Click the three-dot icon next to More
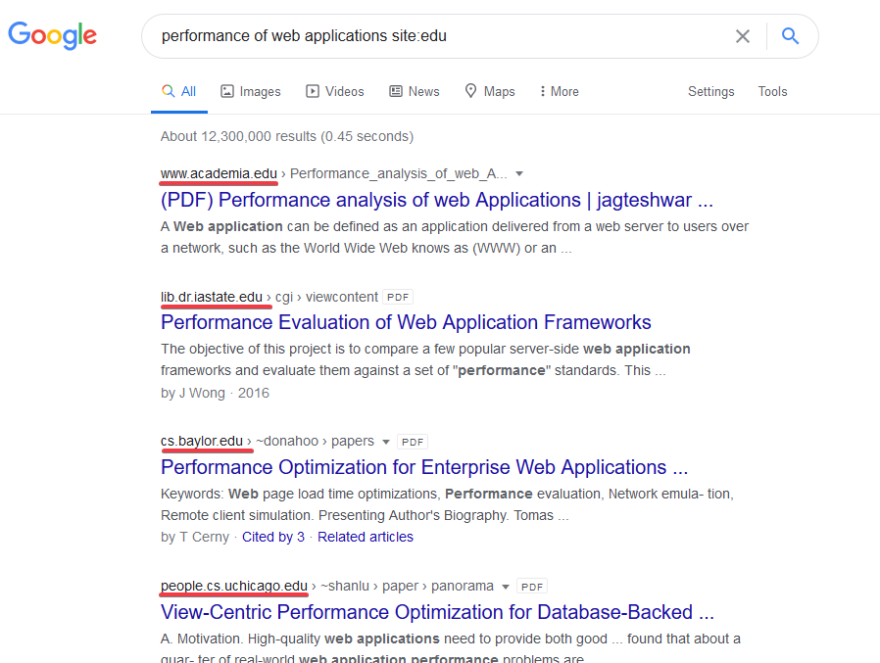The height and width of the screenshot is (663, 880). [543, 91]
